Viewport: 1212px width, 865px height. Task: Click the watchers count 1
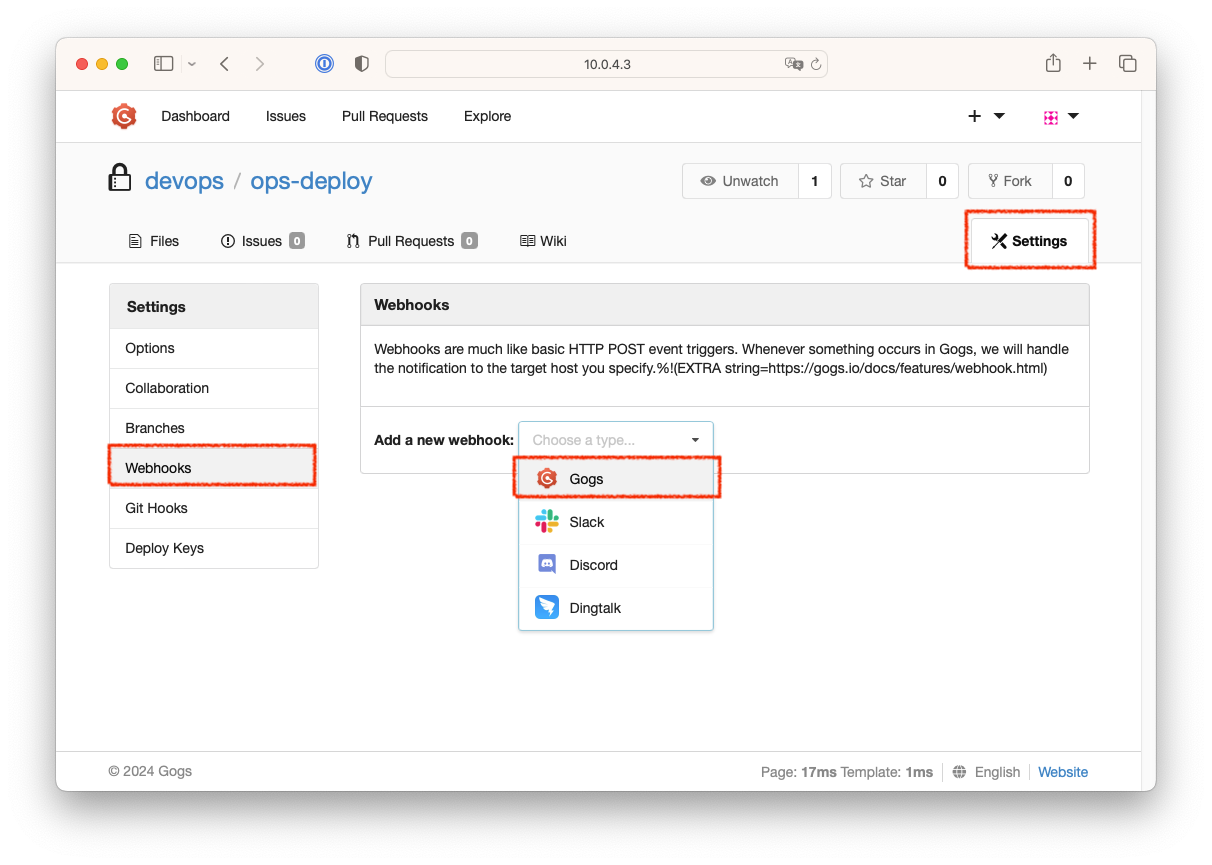click(x=815, y=181)
